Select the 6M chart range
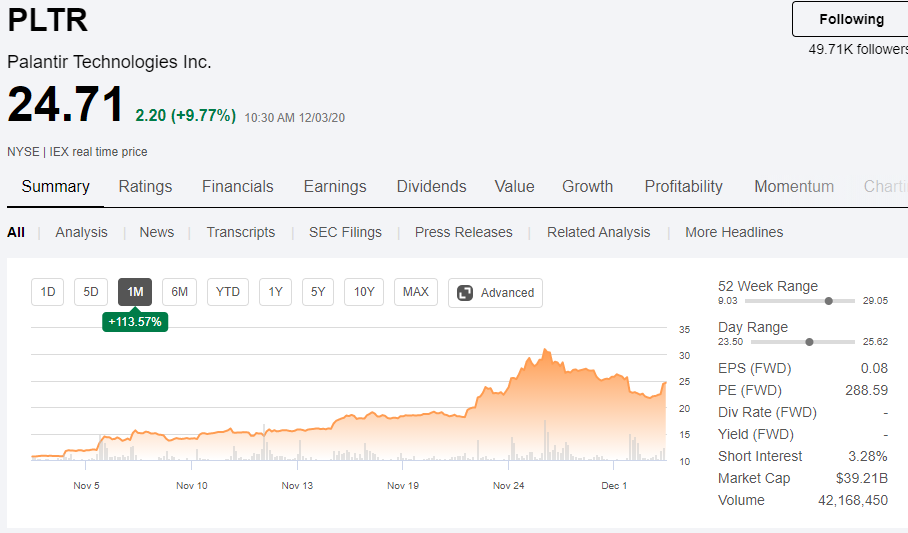The height and width of the screenshot is (533, 908). coord(180,292)
